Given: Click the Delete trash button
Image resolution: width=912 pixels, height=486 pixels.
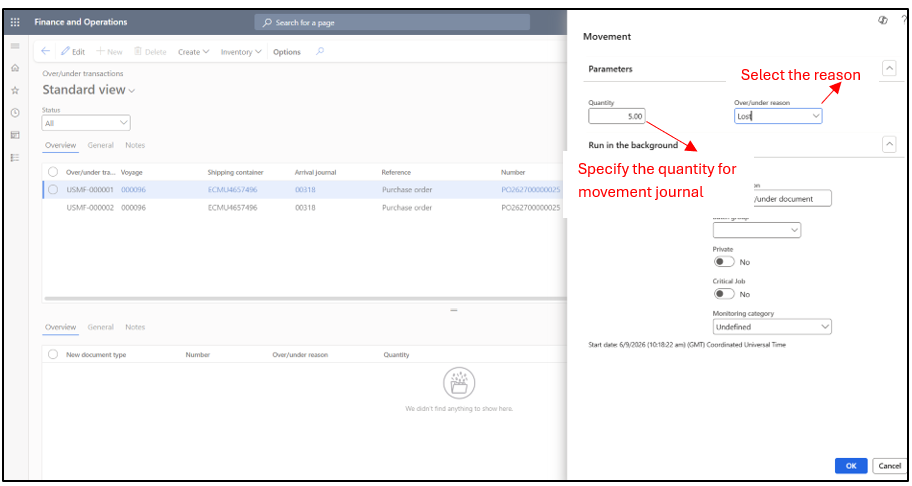Looking at the screenshot, I should click(150, 52).
